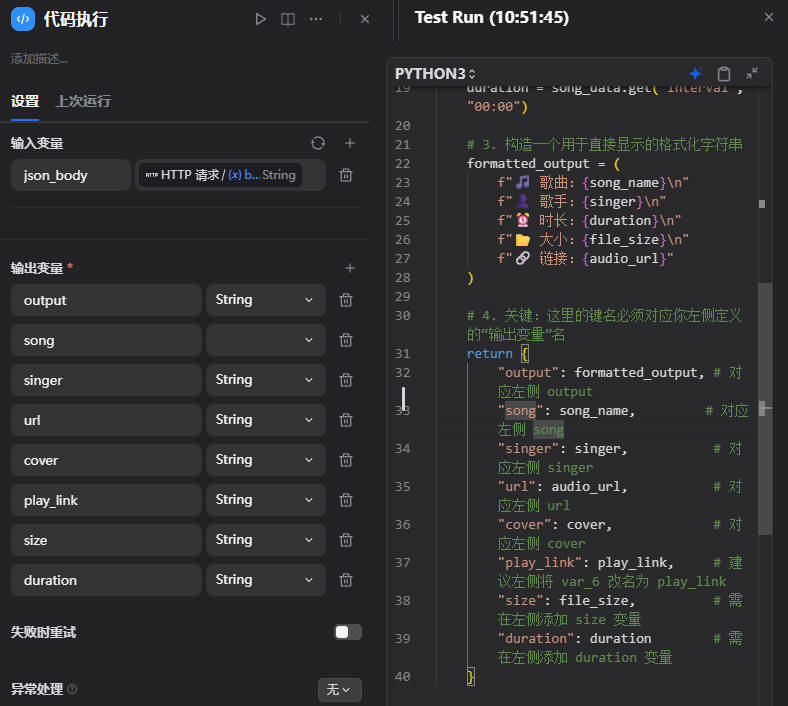Open type dropdown for singer
The image size is (788, 706).
click(266, 380)
